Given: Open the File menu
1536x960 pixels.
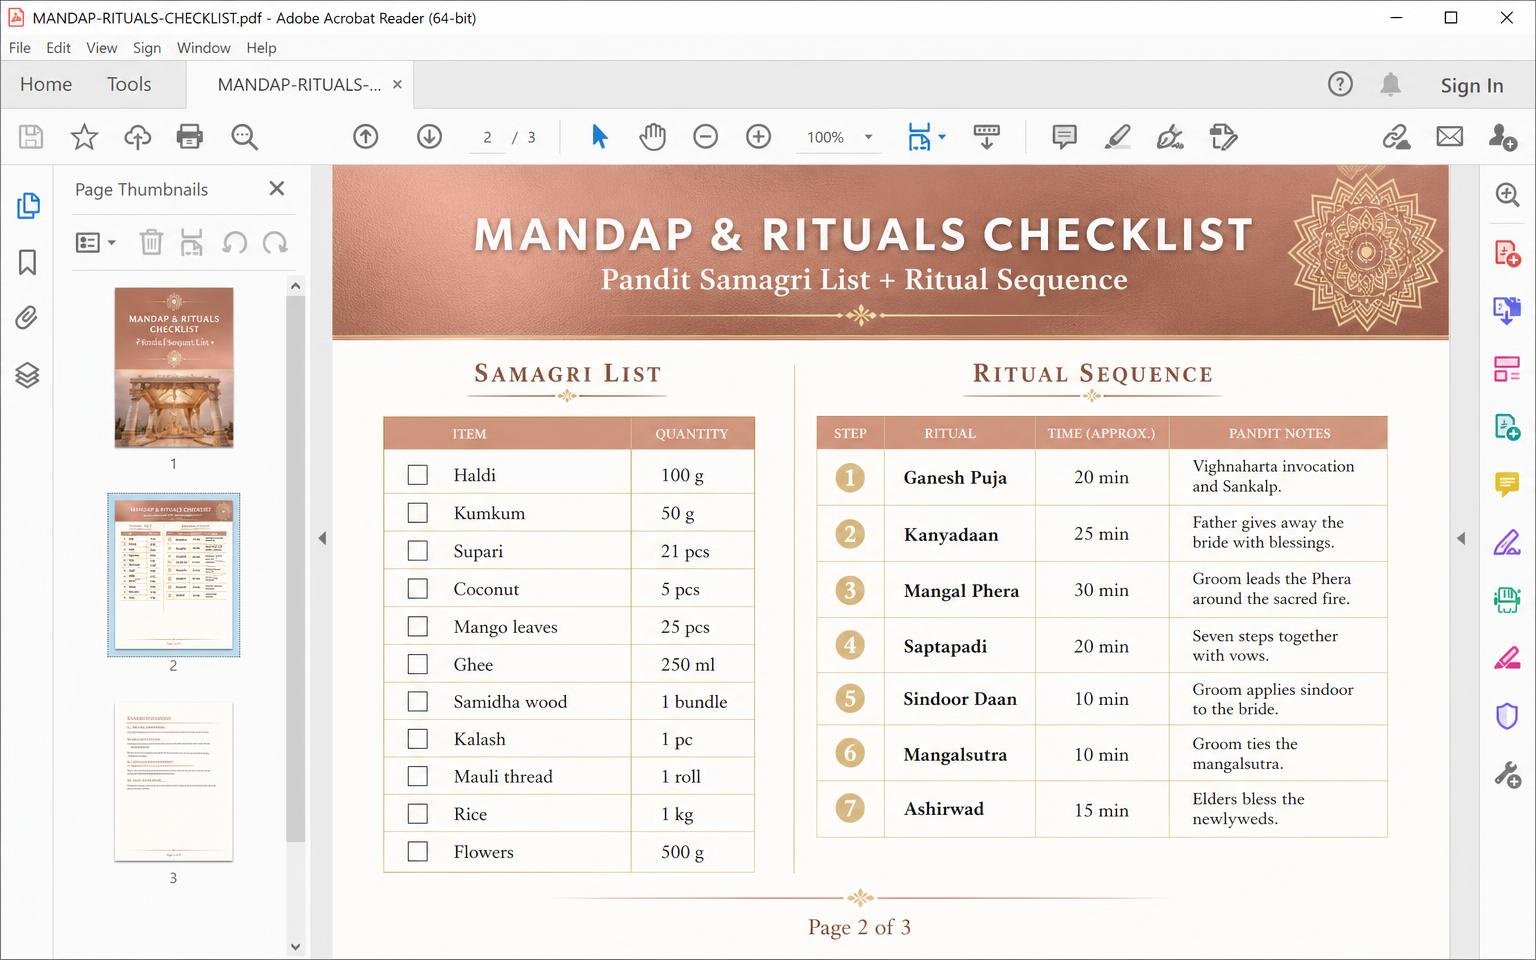Looking at the screenshot, I should pyautogui.click(x=20, y=47).
